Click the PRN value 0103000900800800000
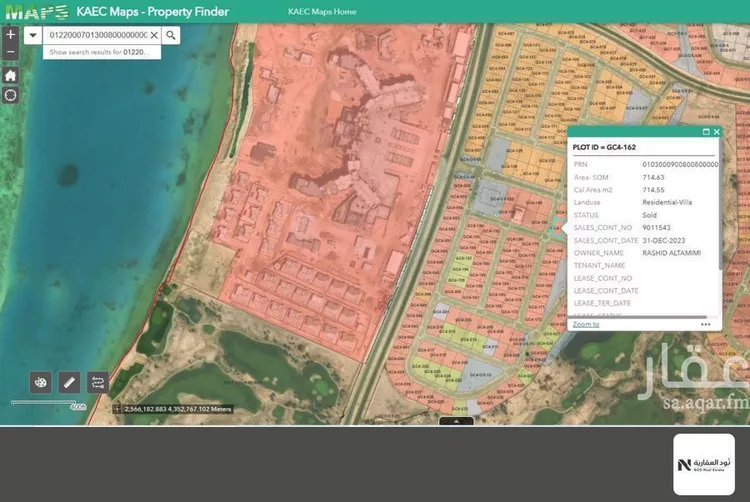Image resolution: width=750 pixels, height=502 pixels. [680, 164]
